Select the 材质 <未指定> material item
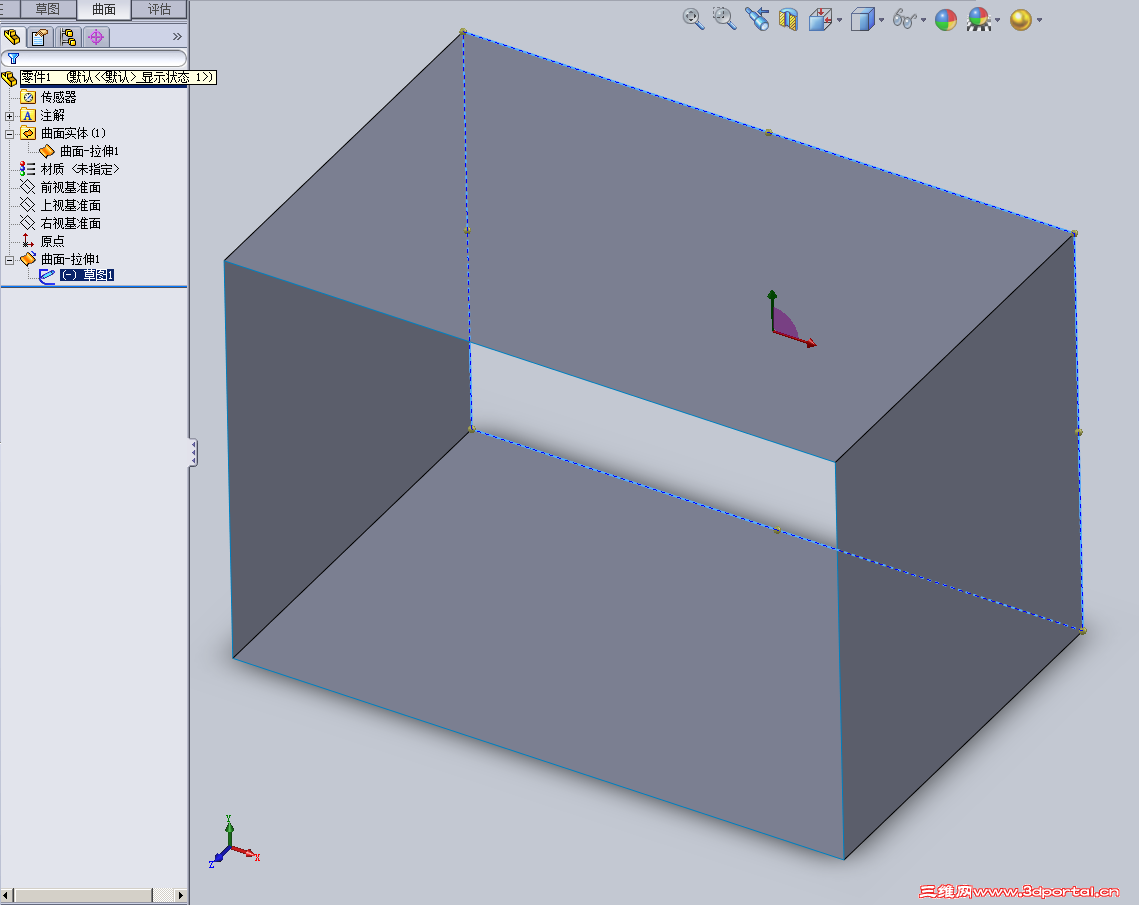 (x=70, y=169)
